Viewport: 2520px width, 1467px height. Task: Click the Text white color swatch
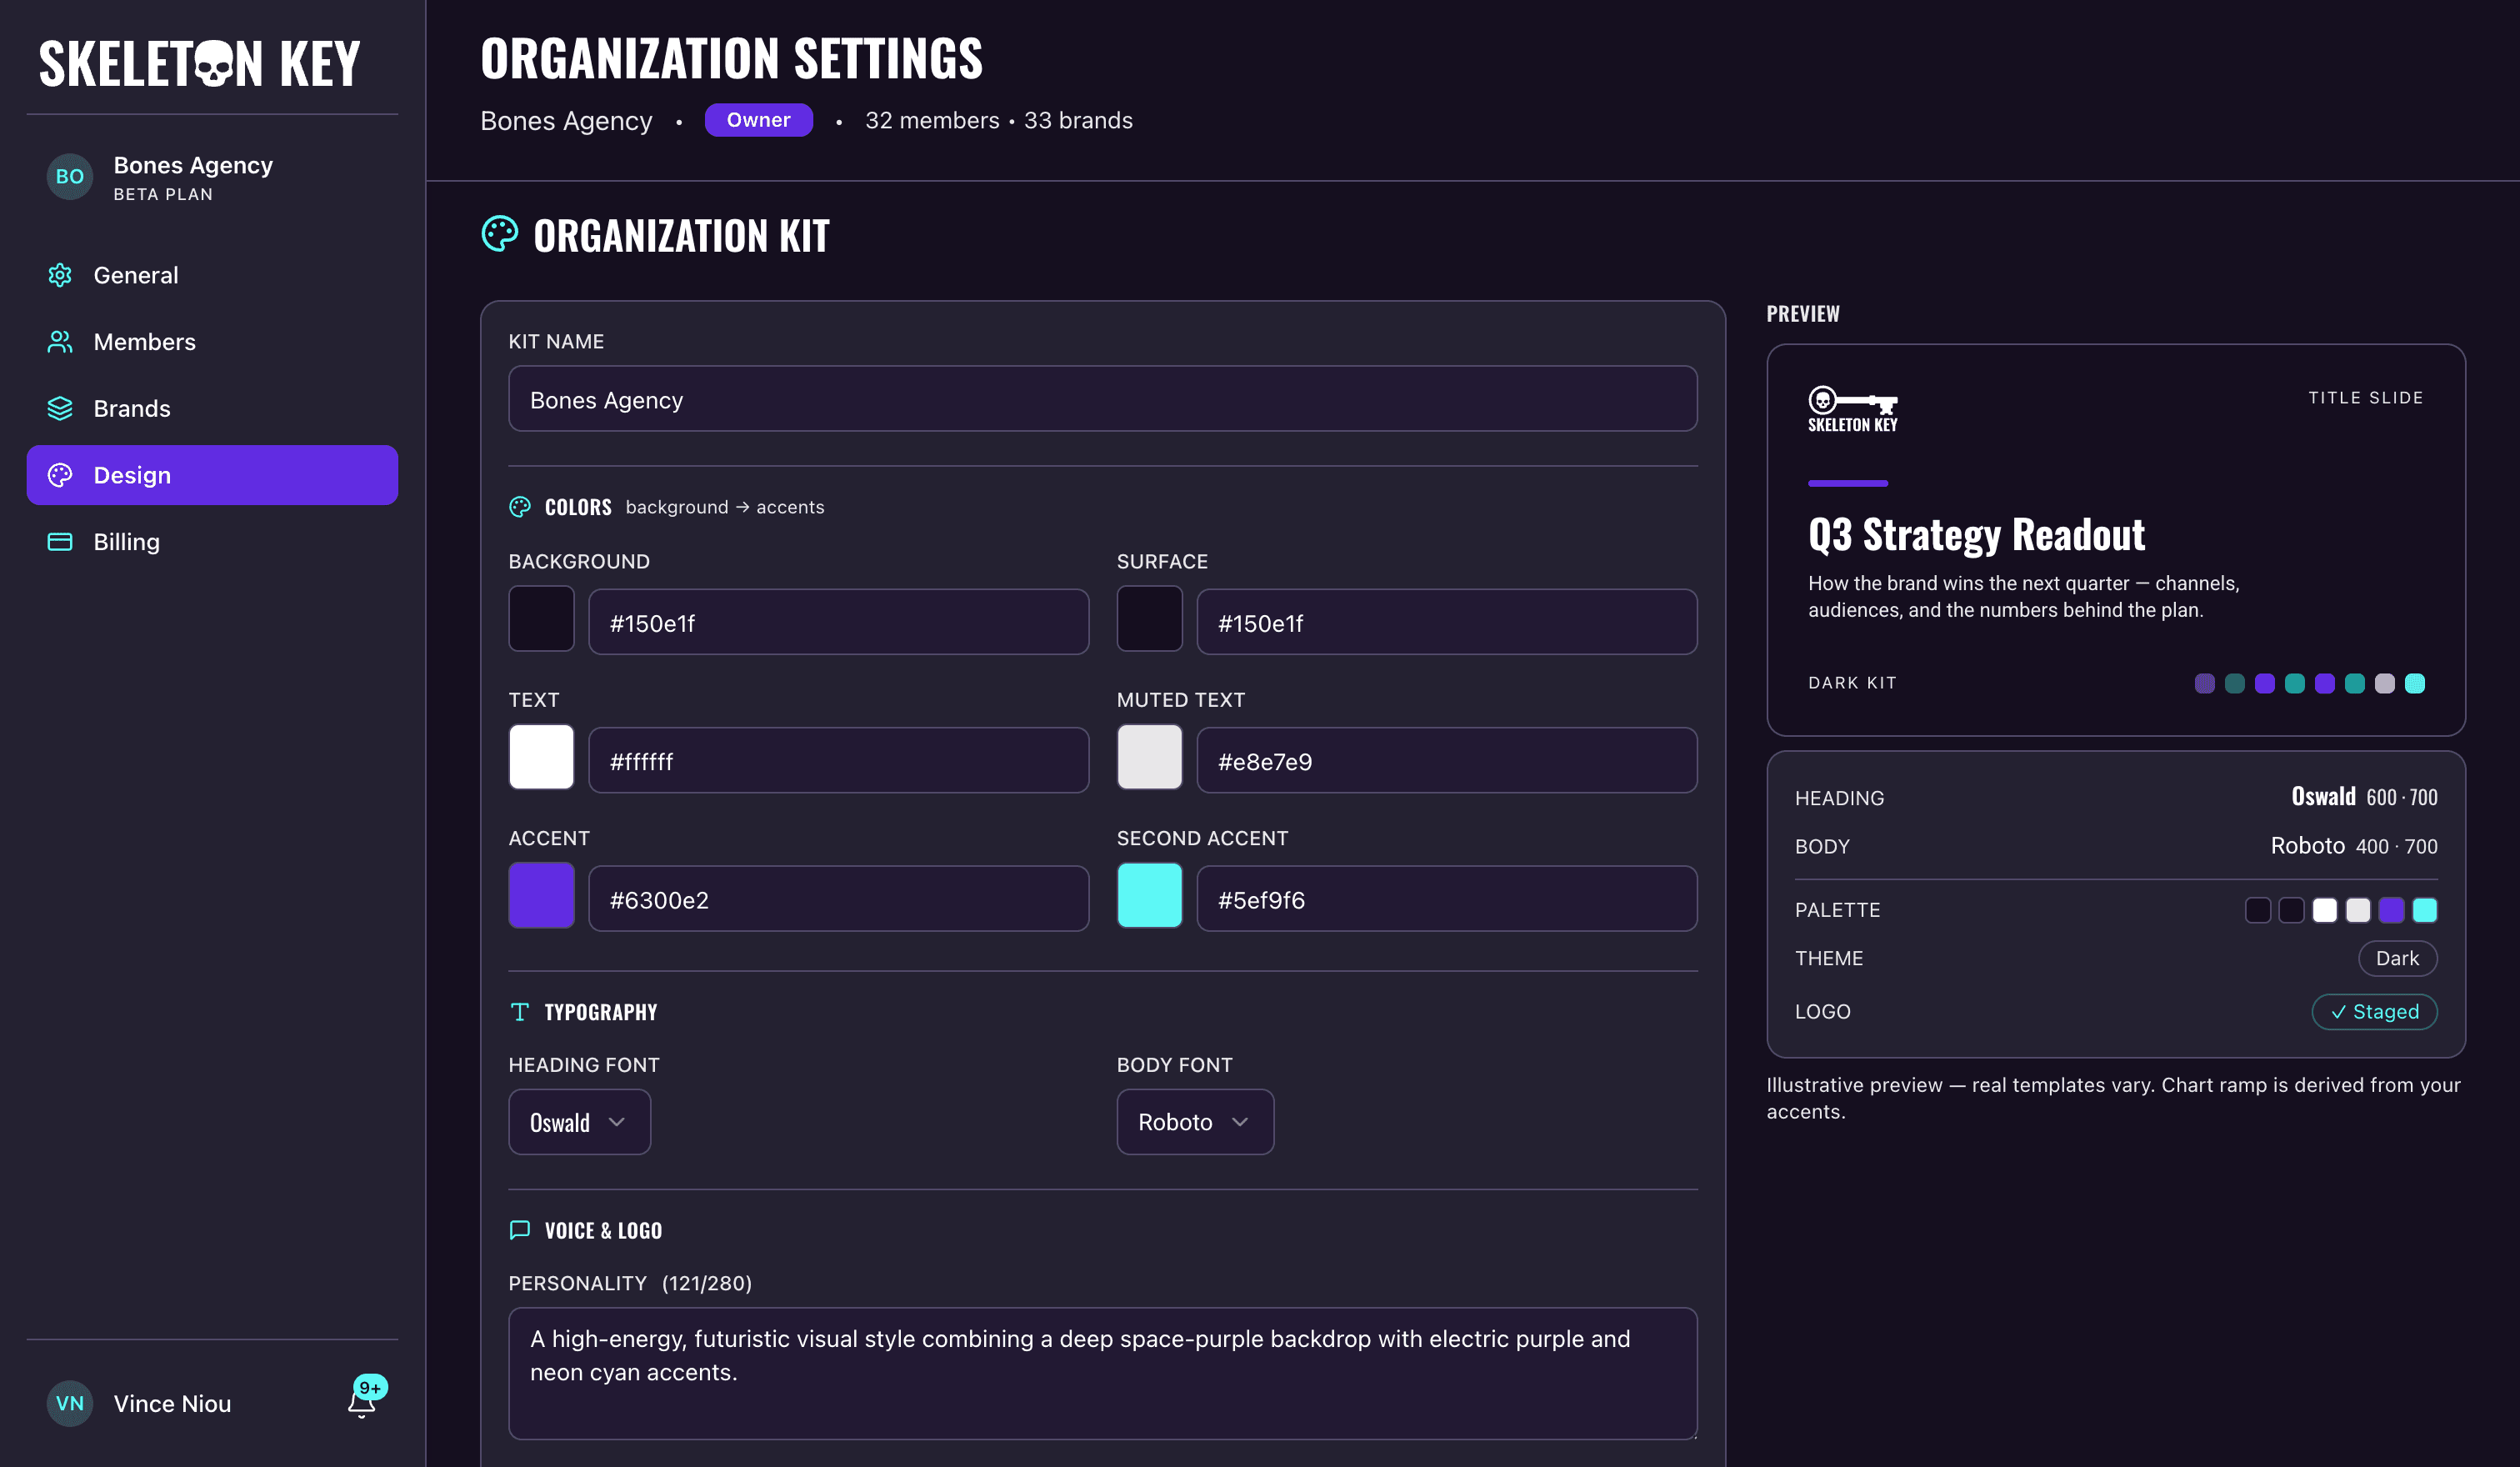(541, 757)
